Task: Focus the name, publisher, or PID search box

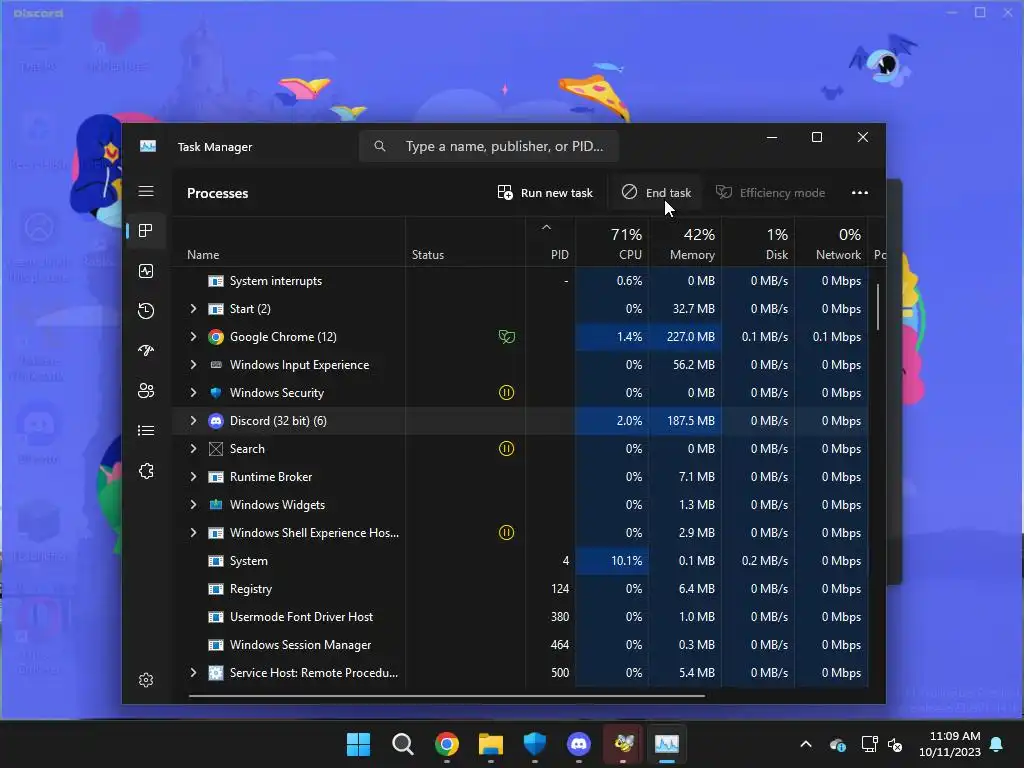Action: (x=488, y=146)
